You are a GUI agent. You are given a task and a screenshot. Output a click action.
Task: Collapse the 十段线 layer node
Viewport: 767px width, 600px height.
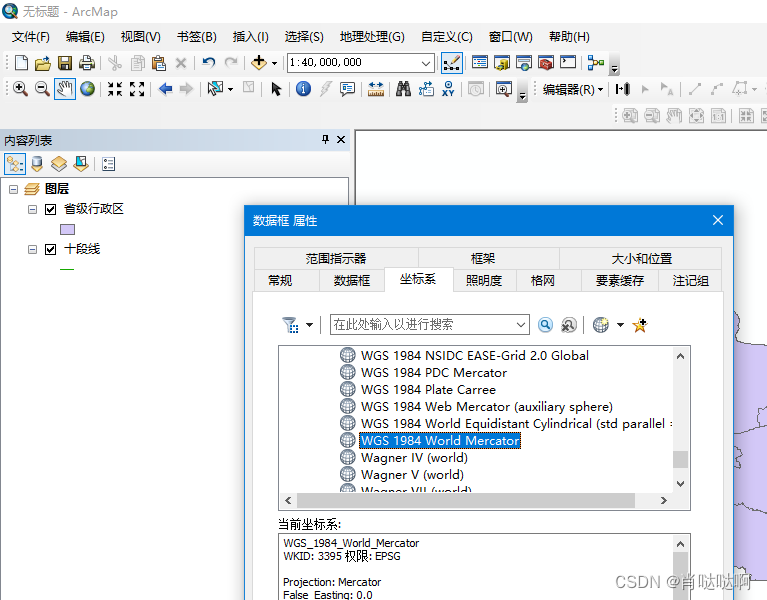click(x=32, y=249)
